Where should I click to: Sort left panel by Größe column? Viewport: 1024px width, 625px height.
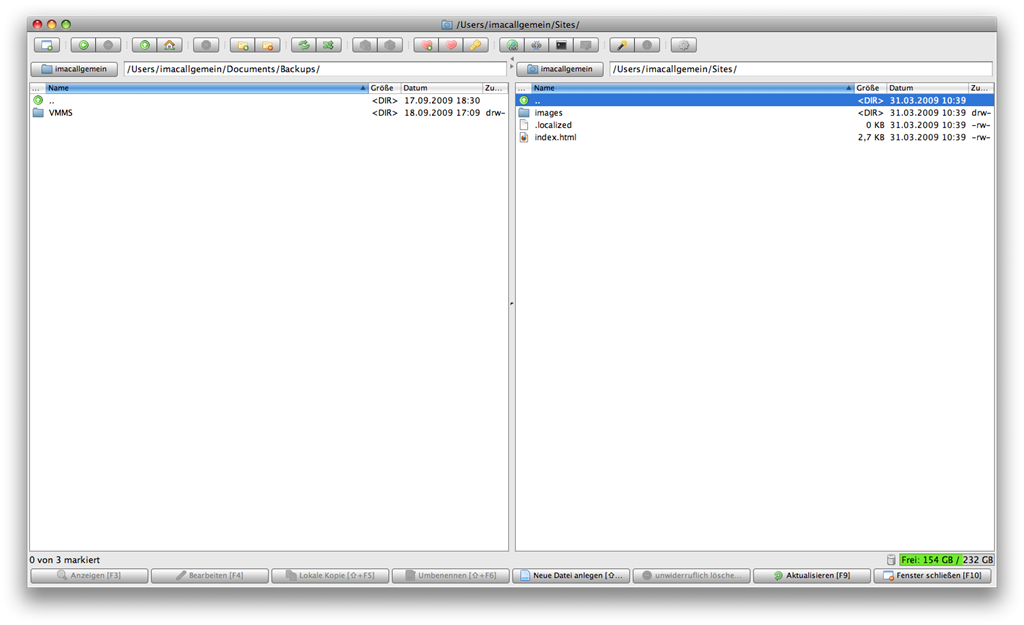384,88
